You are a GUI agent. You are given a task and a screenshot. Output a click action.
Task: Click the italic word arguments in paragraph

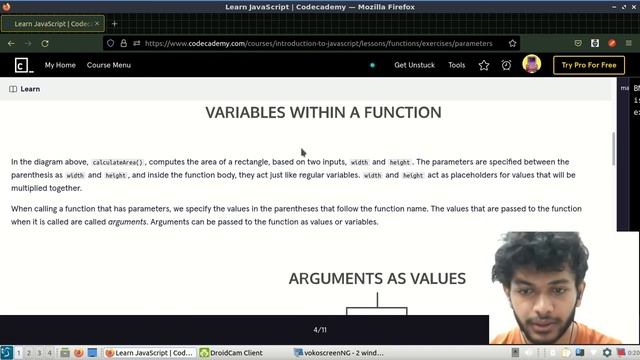click(127, 222)
